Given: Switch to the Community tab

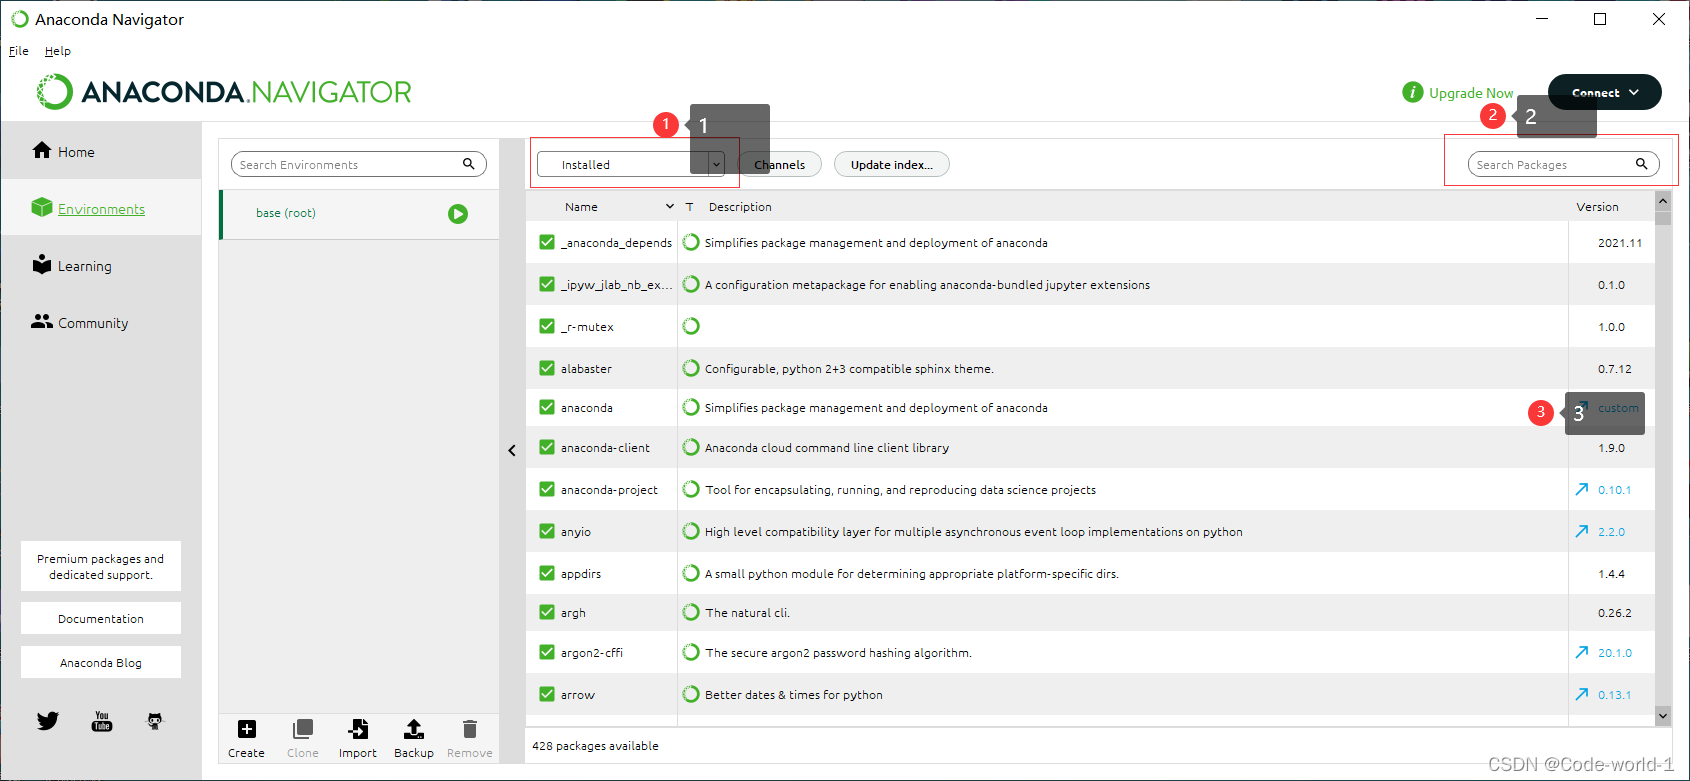Looking at the screenshot, I should (101, 322).
